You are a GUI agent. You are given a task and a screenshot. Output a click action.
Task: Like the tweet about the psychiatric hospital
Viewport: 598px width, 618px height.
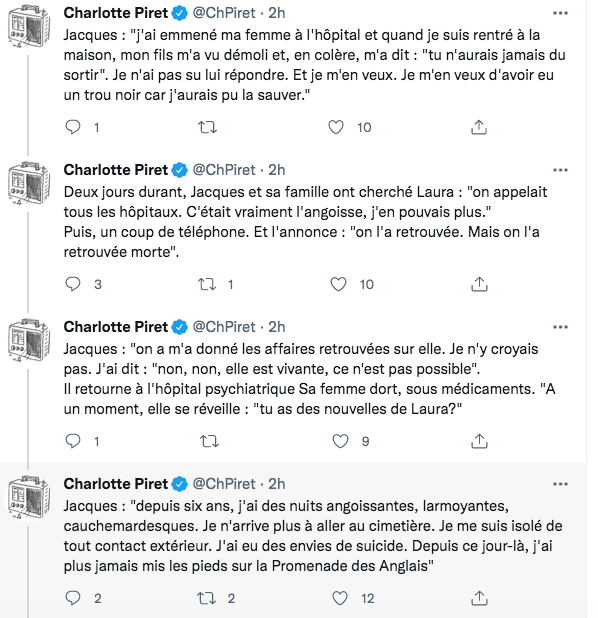(340, 441)
